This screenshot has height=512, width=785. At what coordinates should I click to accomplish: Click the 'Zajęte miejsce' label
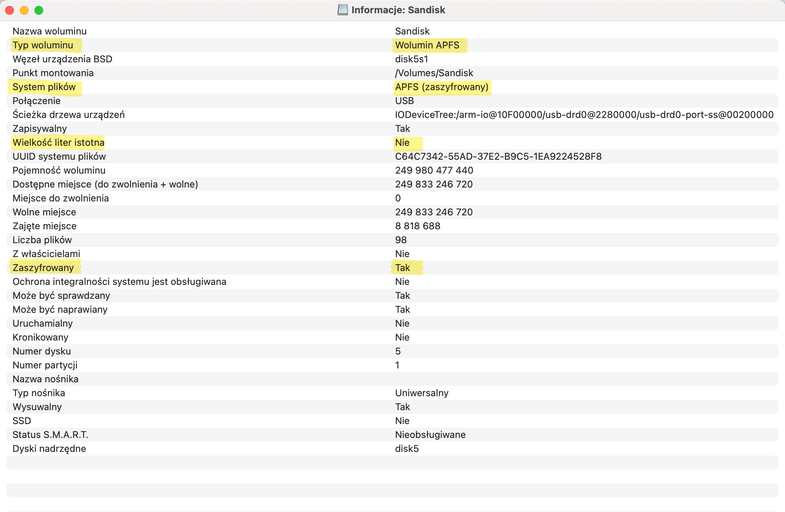45,226
